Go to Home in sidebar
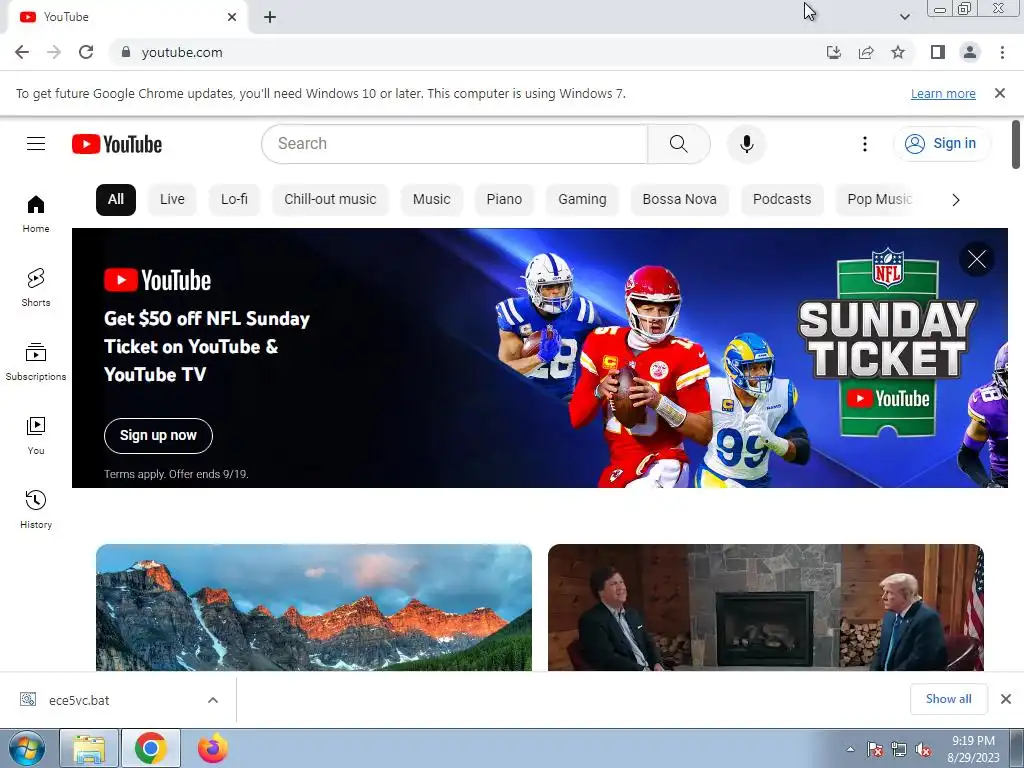 [x=36, y=214]
